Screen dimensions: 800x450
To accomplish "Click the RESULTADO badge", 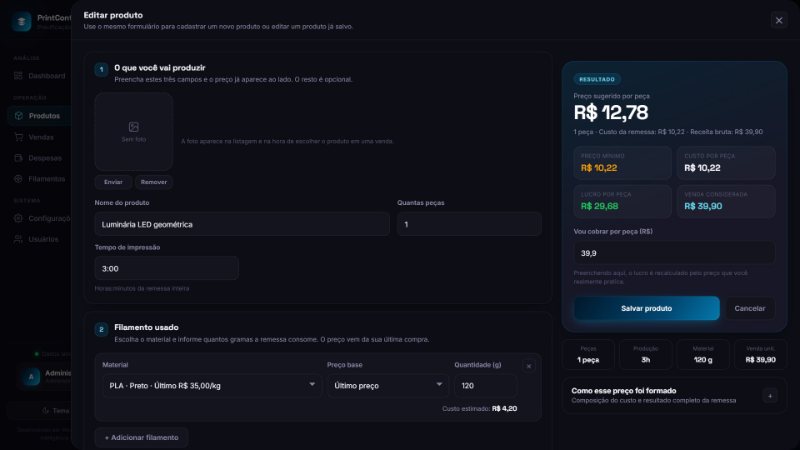I will 597,80.
